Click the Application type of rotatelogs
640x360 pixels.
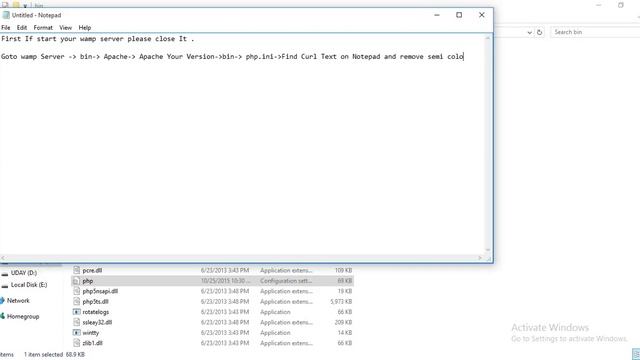pos(275,312)
